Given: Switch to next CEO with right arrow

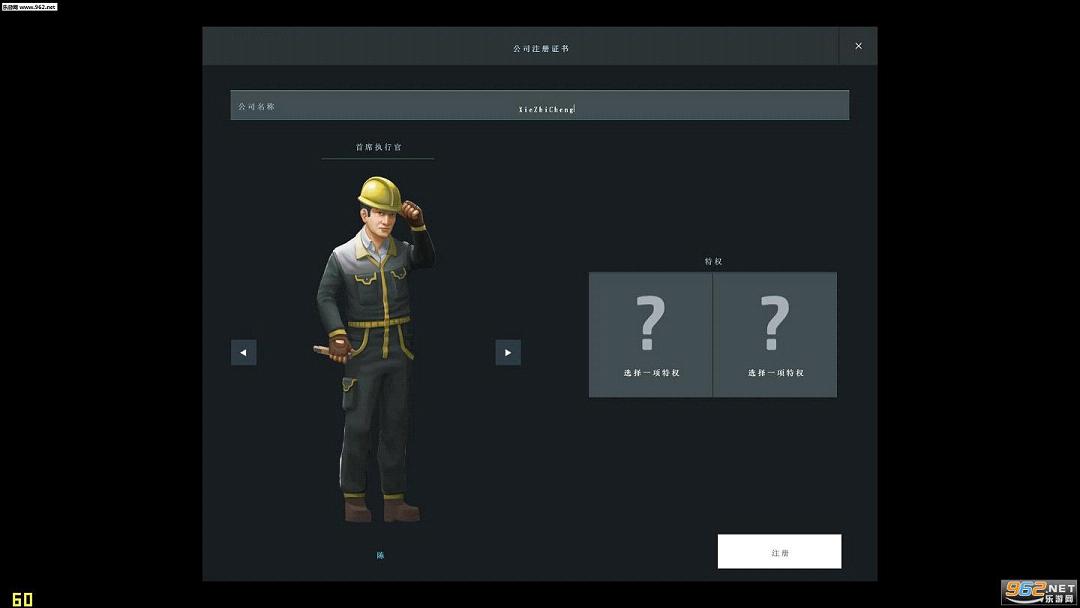Looking at the screenshot, I should click(508, 352).
